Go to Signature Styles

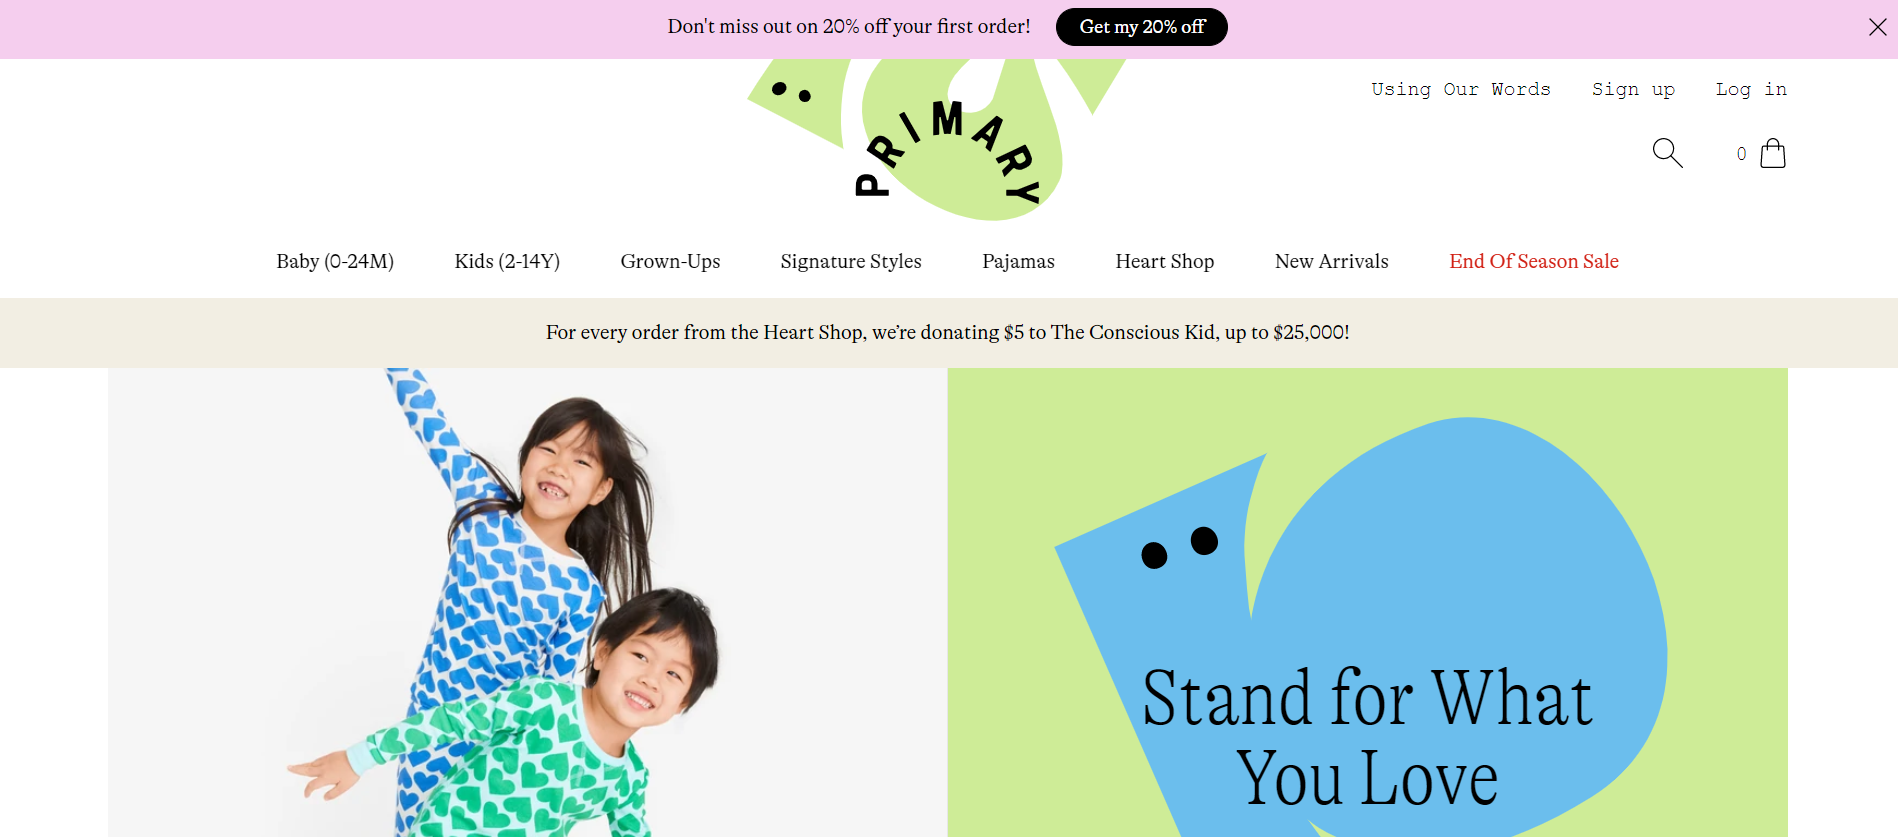tap(851, 261)
